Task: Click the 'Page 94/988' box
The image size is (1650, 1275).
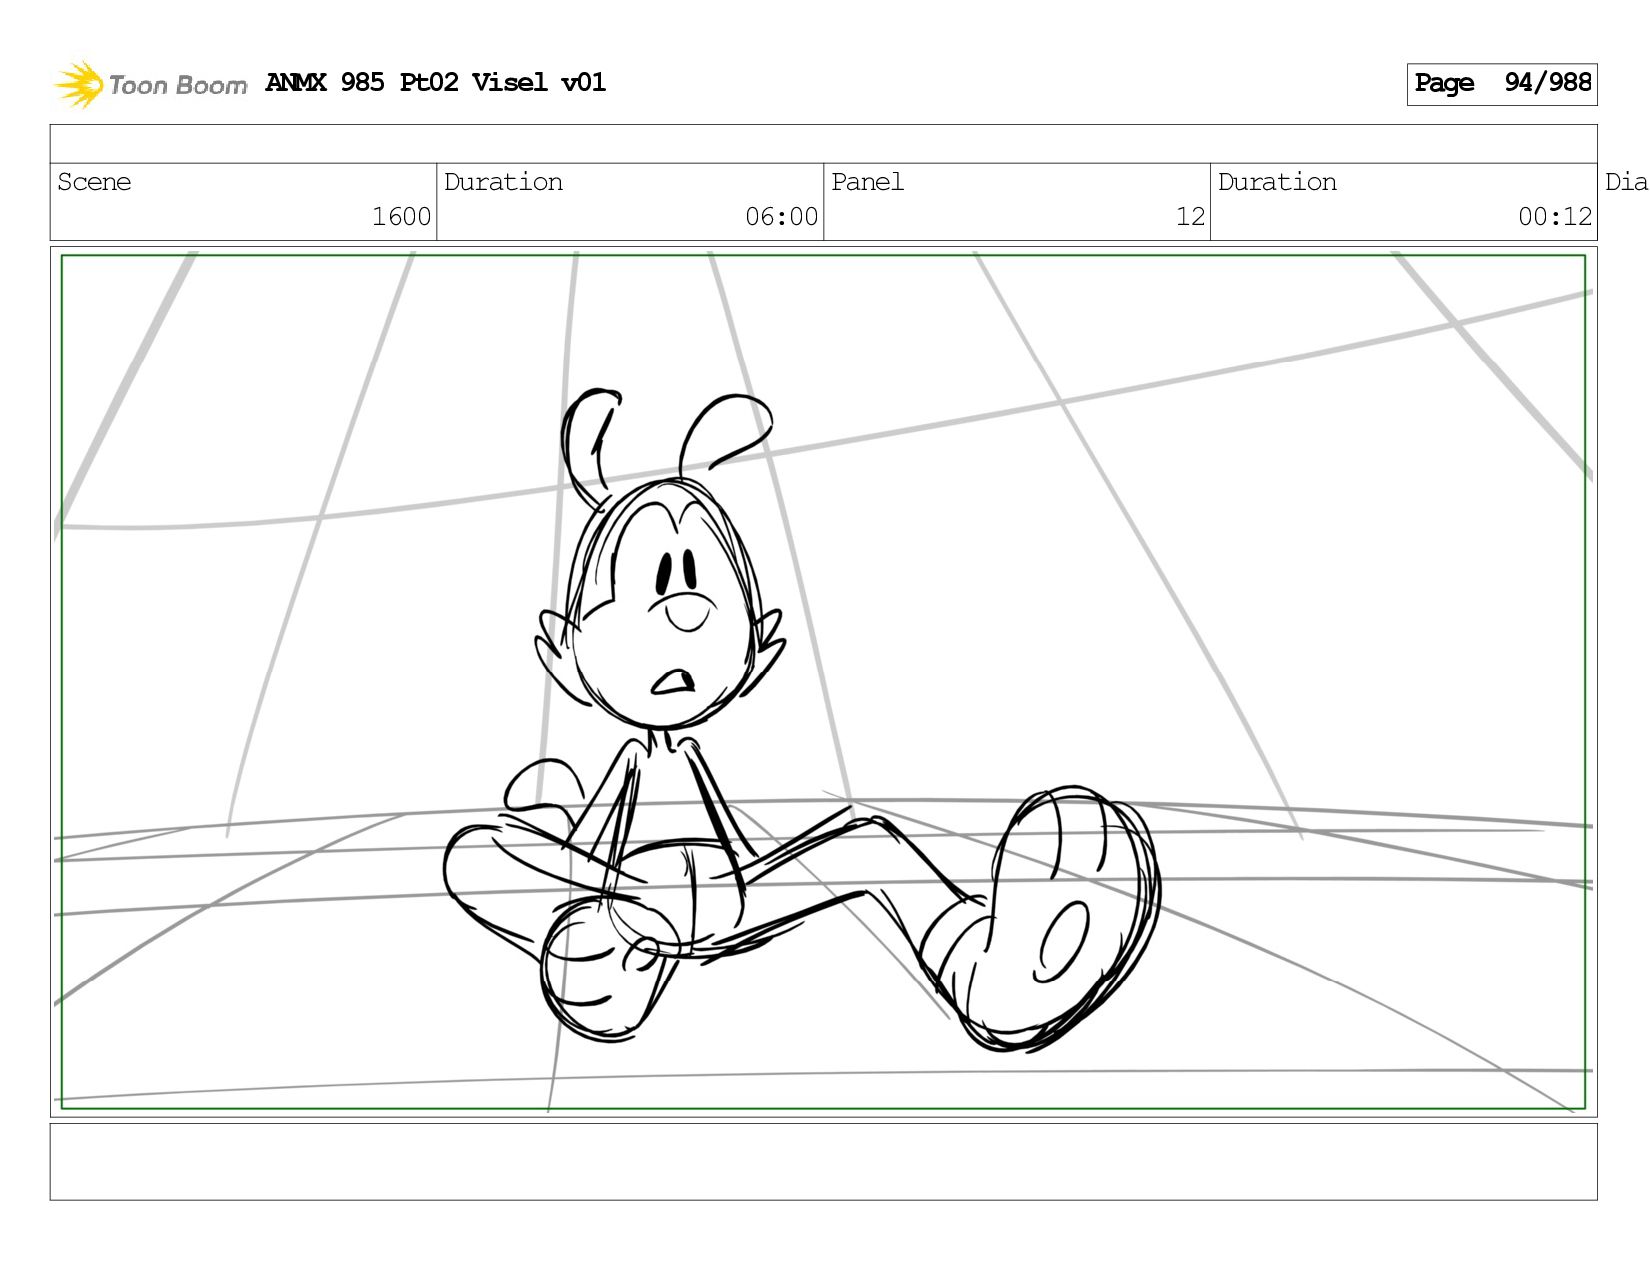Action: (x=1502, y=84)
